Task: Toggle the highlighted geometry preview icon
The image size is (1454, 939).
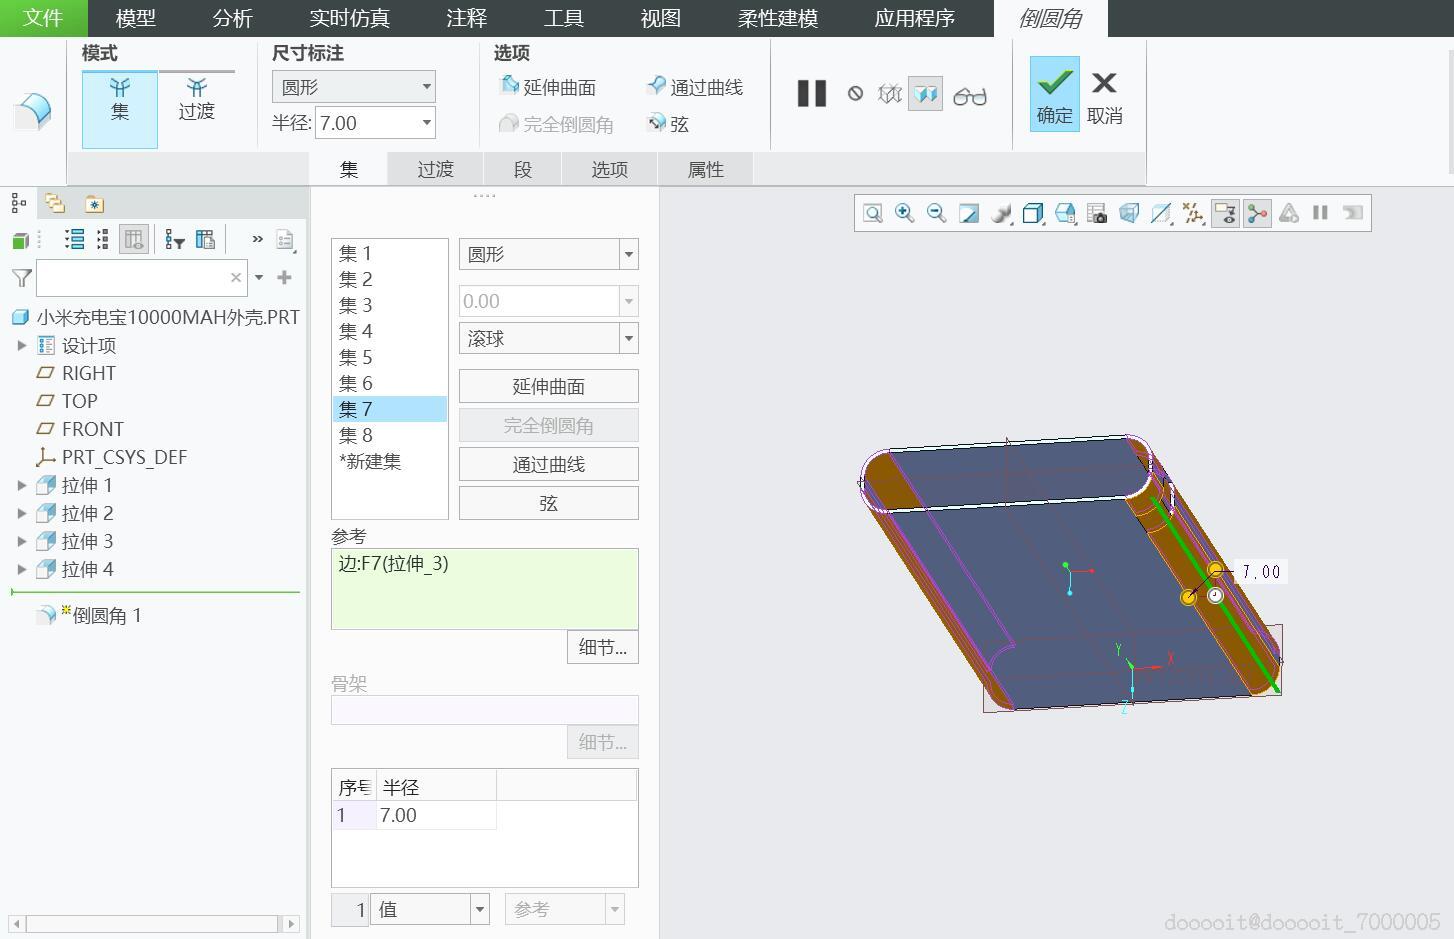Action: coord(925,93)
